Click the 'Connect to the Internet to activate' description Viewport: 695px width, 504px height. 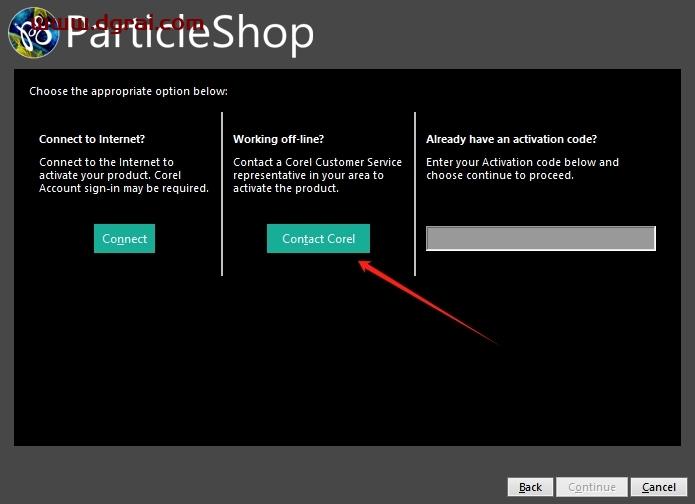124,175
